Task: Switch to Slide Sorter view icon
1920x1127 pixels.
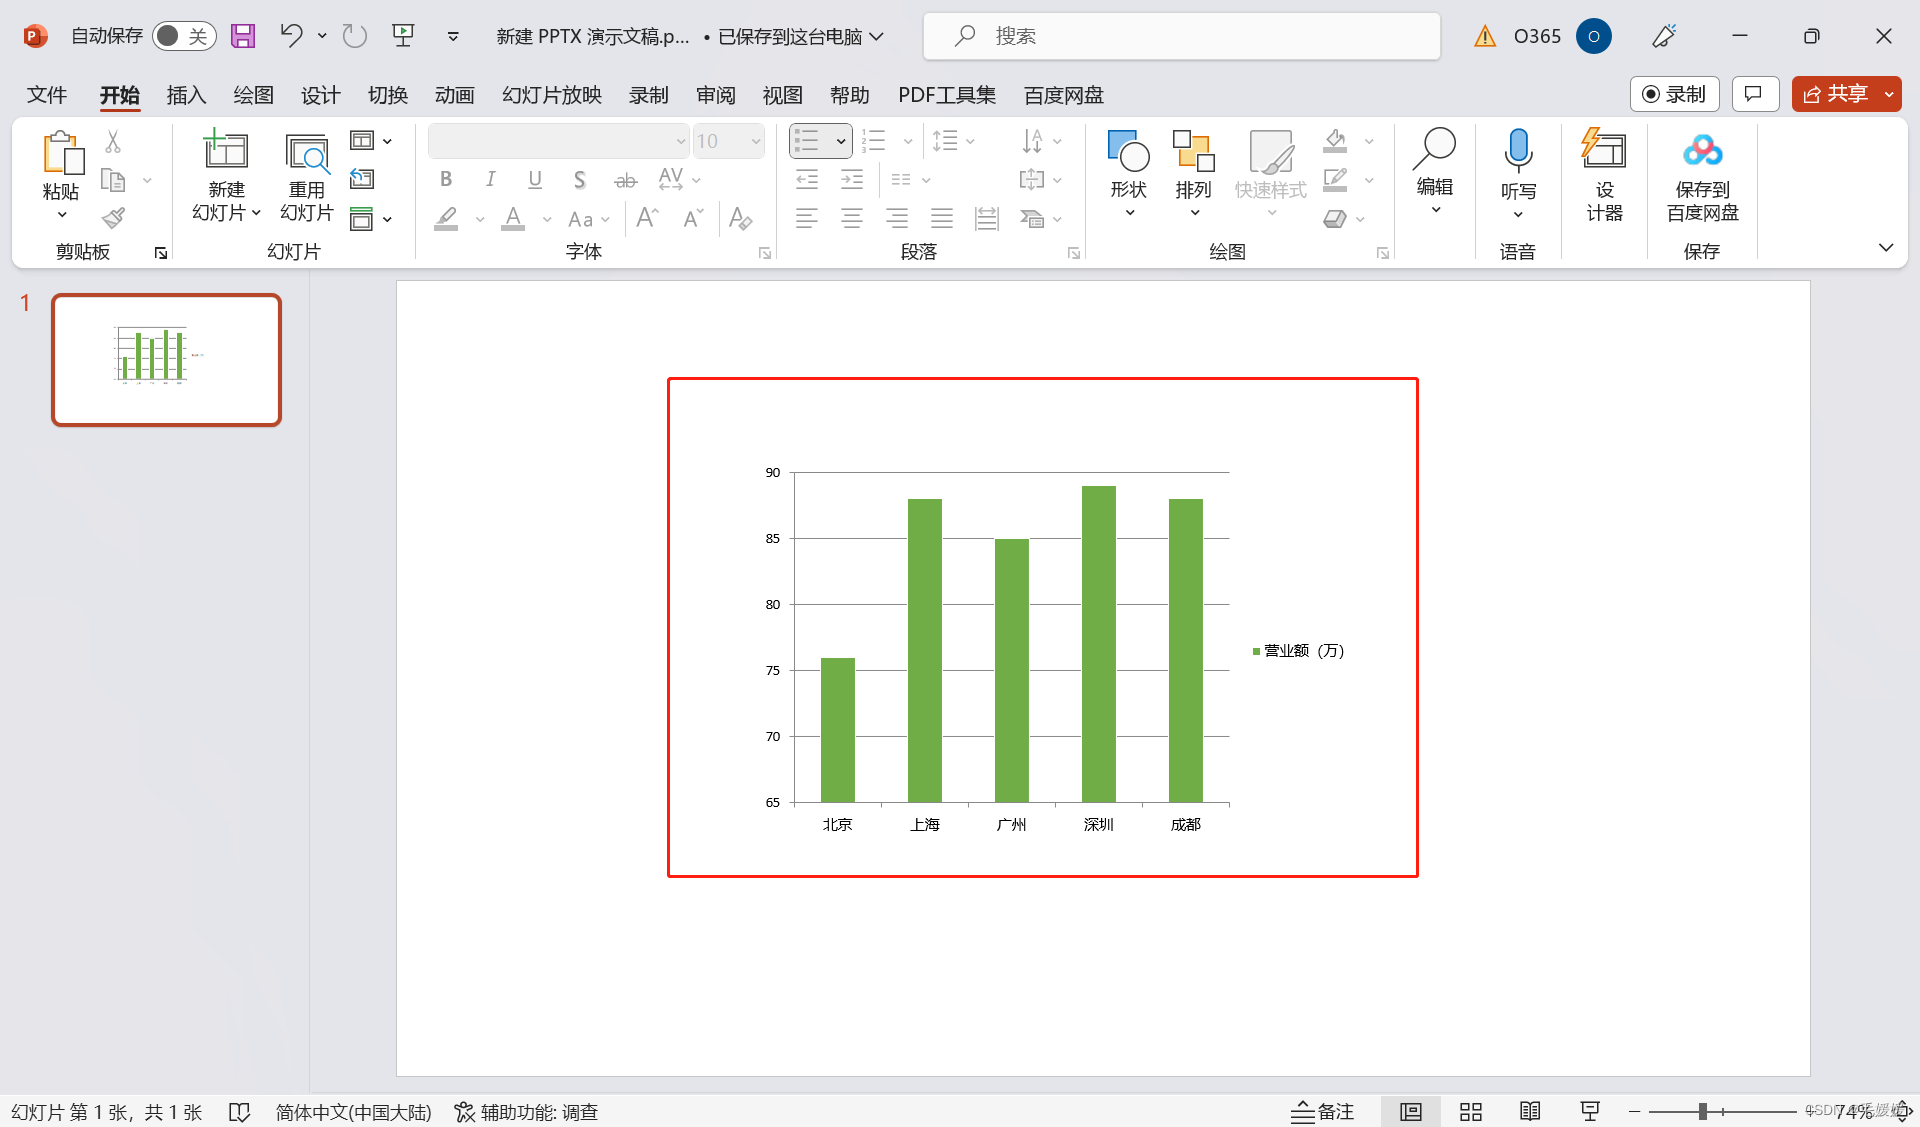Action: coord(1470,1112)
